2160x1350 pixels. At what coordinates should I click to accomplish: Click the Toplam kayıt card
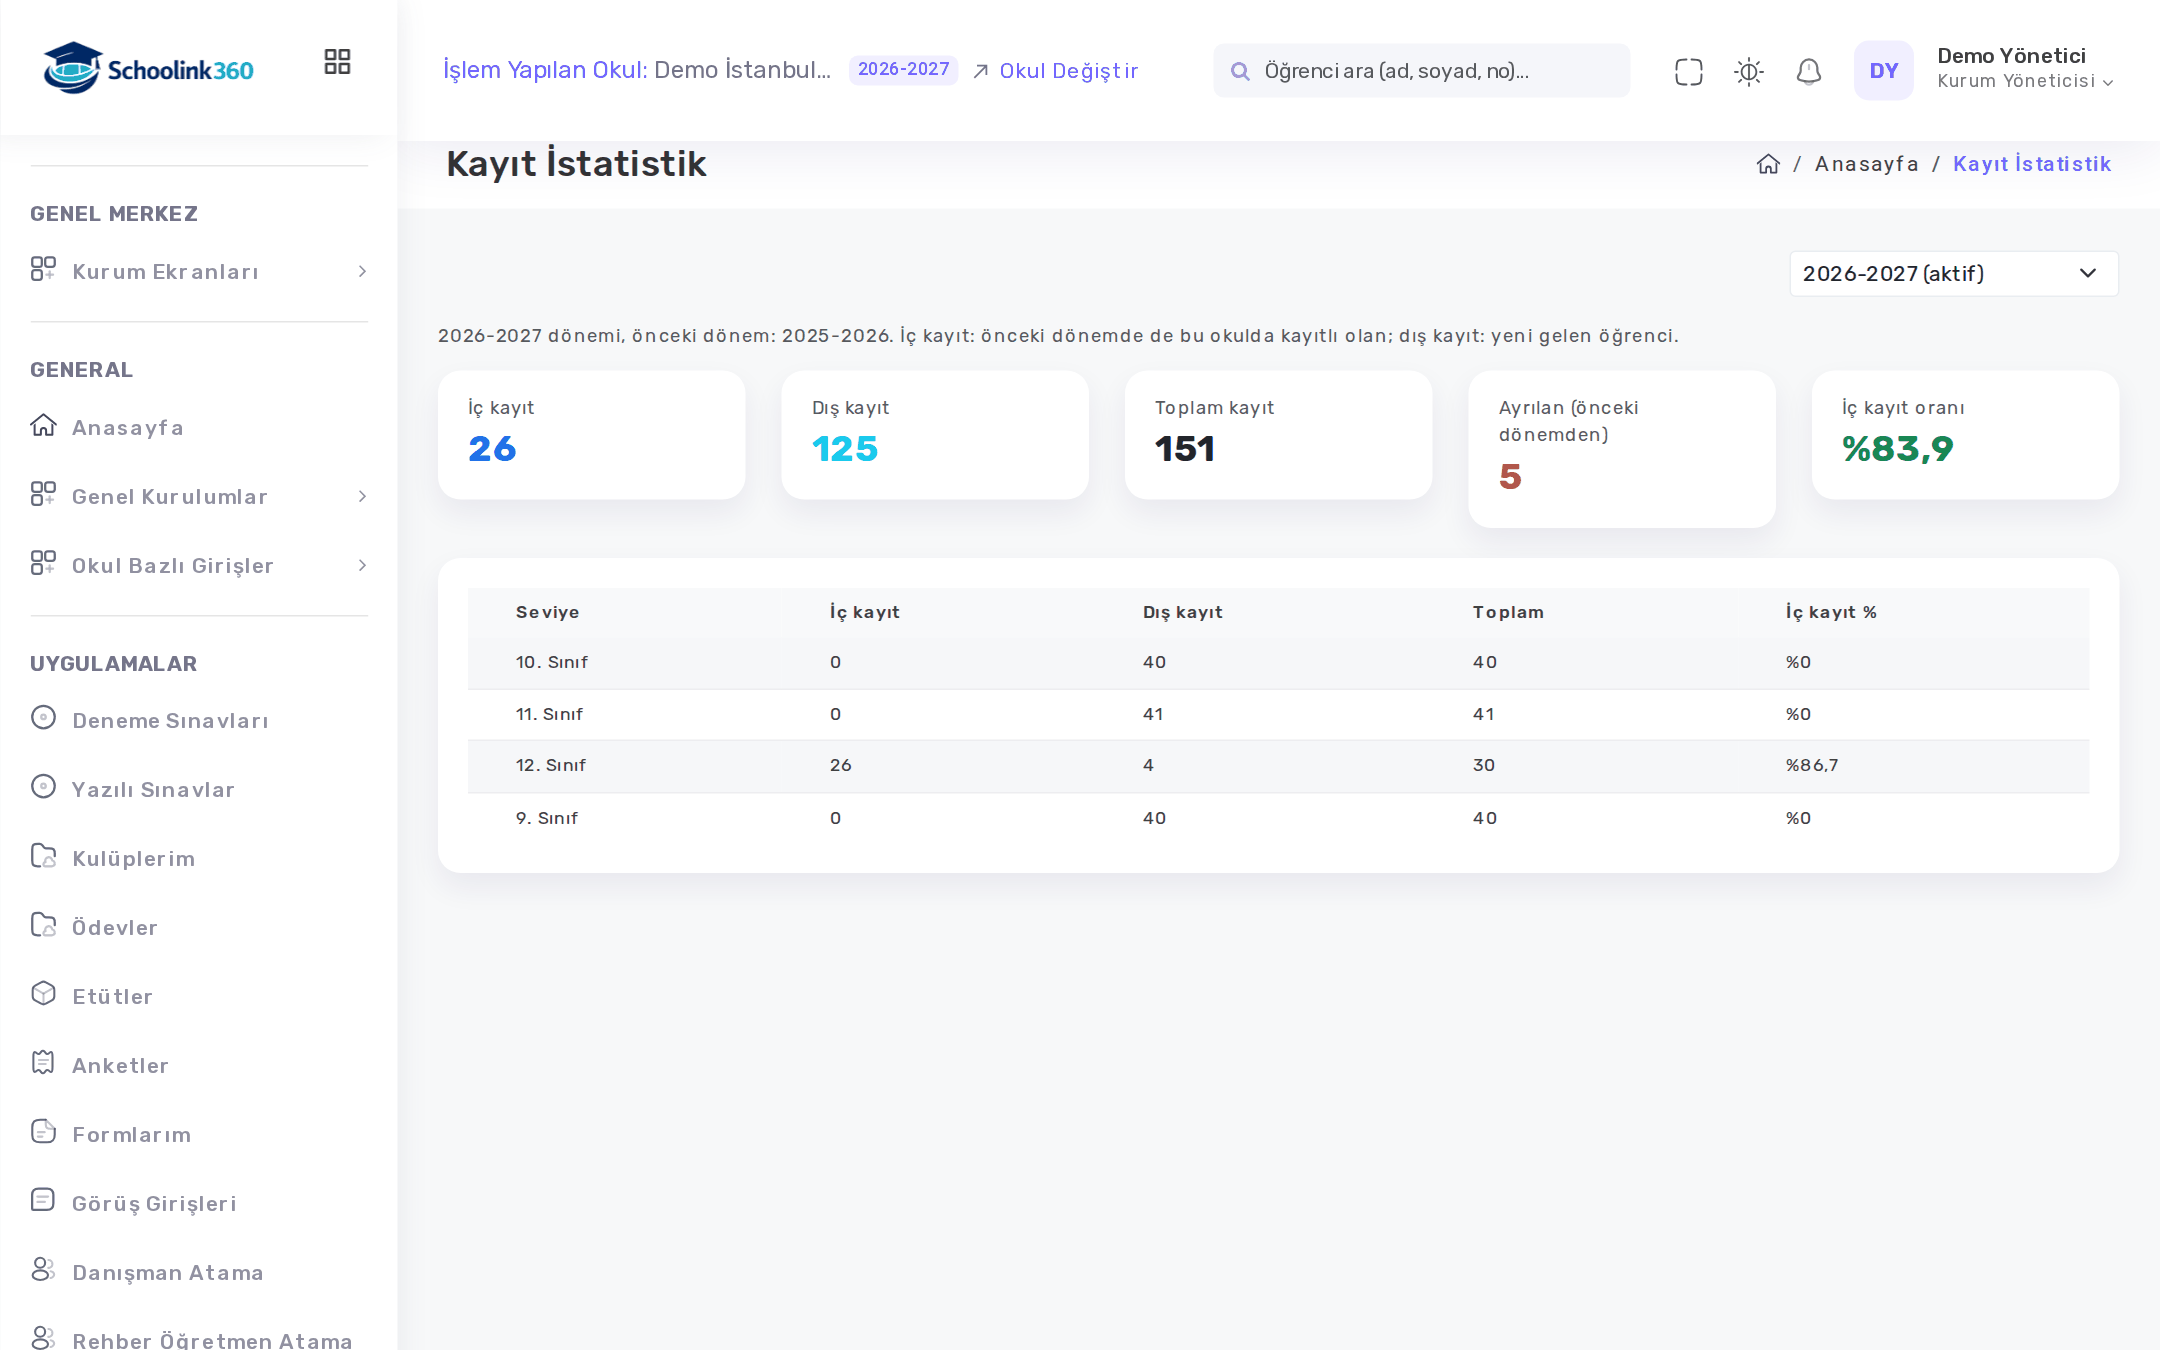1278,435
